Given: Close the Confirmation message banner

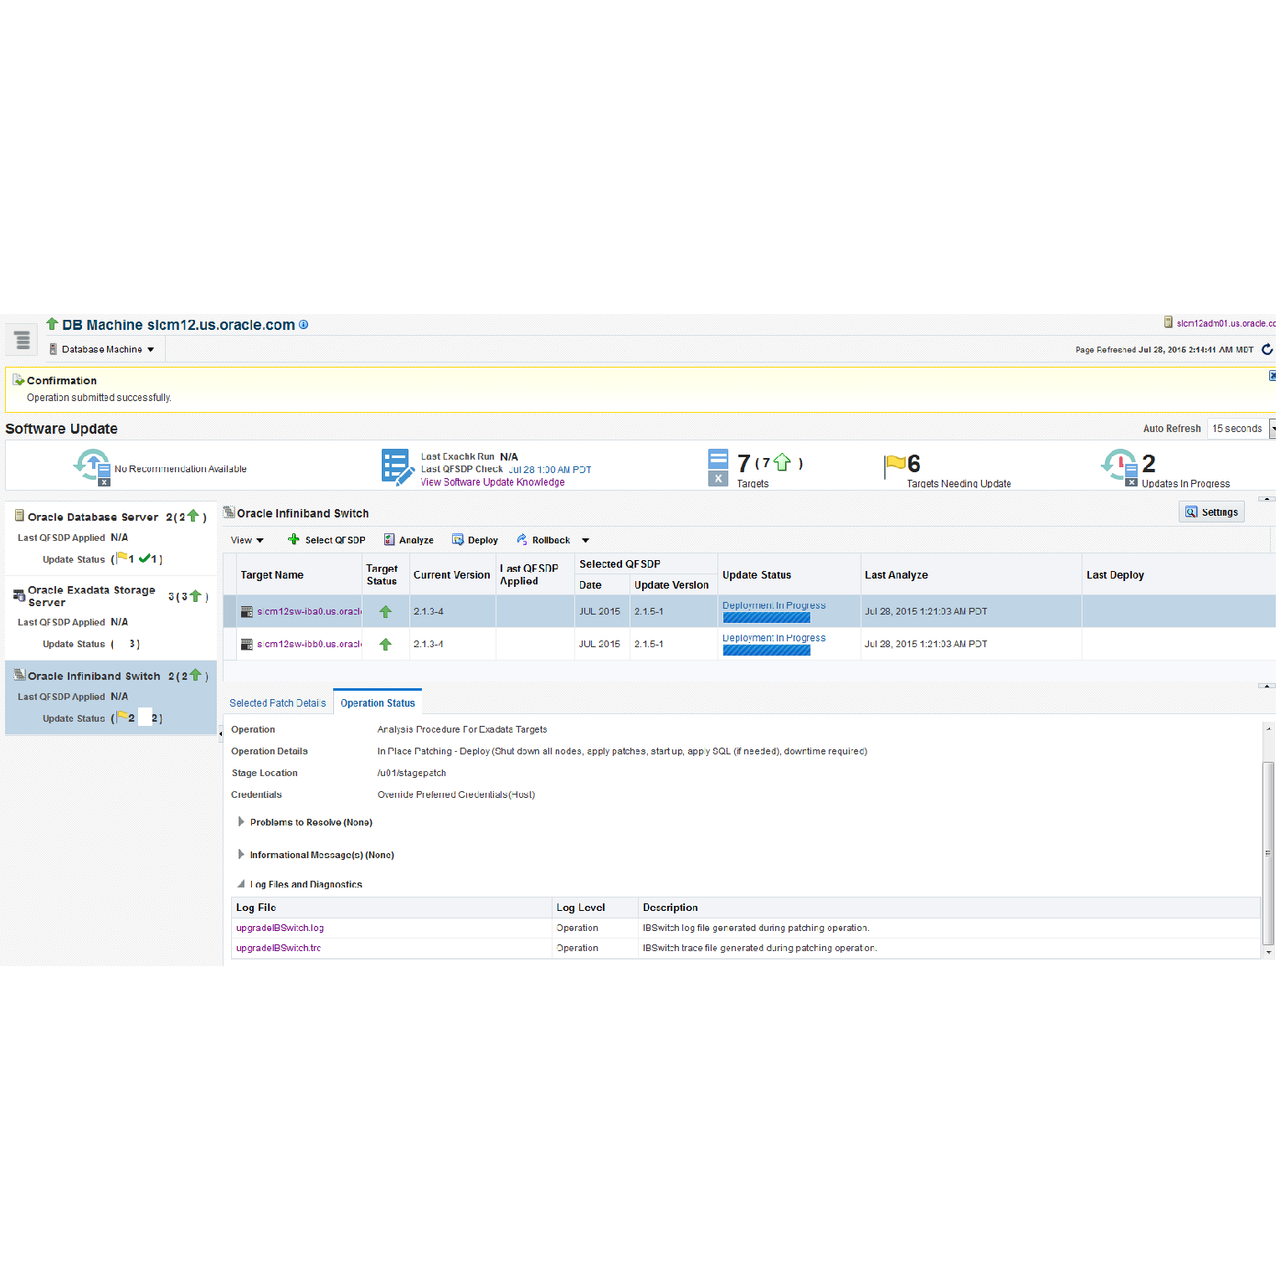Looking at the screenshot, I should pyautogui.click(x=1273, y=376).
